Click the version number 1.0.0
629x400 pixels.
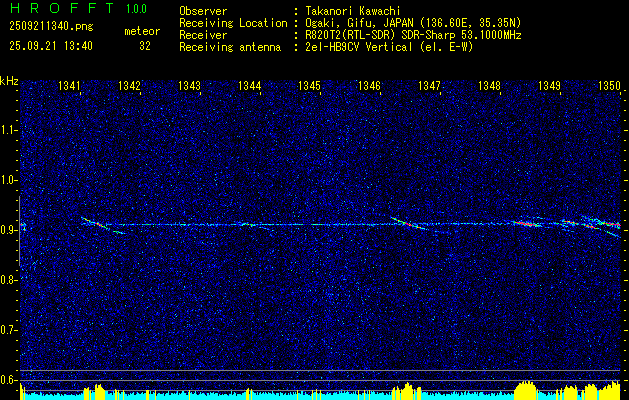tap(136, 8)
